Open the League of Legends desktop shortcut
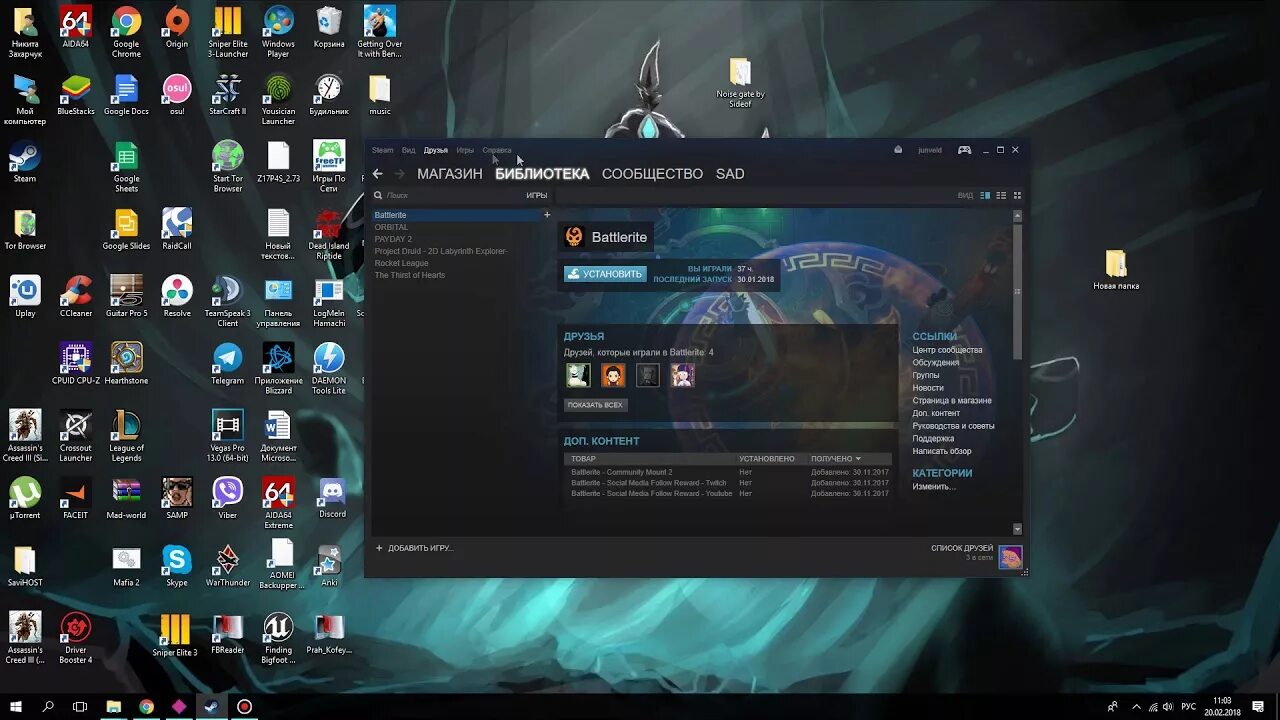 (x=126, y=436)
